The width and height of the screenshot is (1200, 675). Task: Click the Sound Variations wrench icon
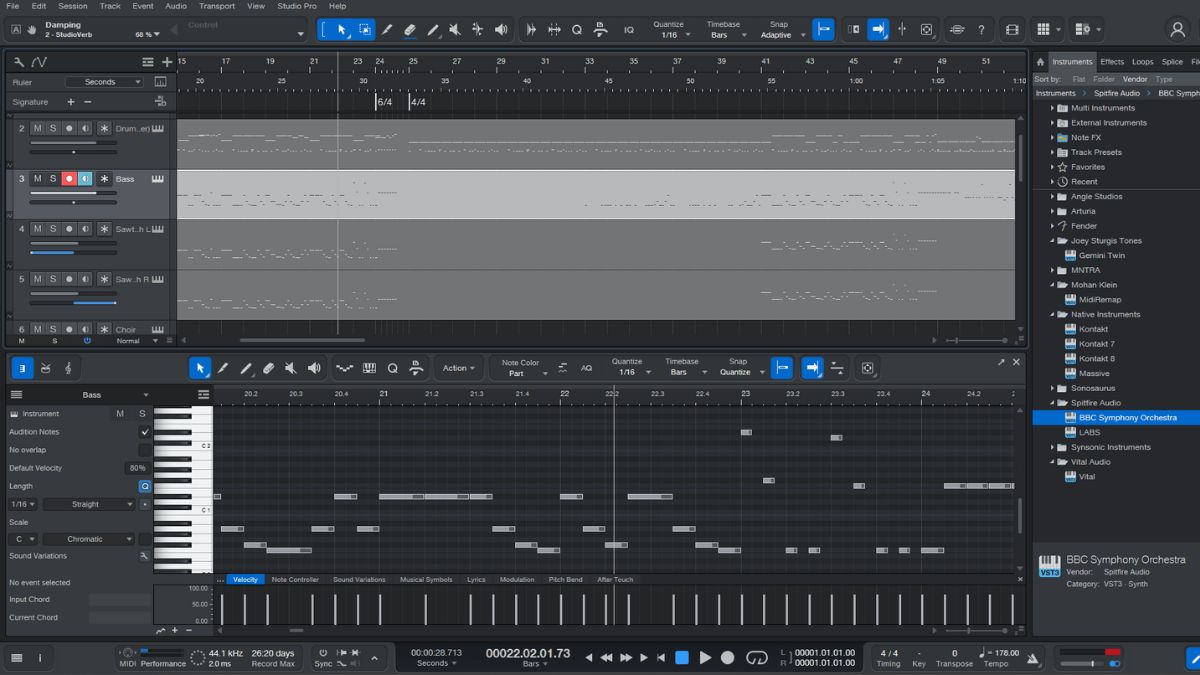pos(143,555)
